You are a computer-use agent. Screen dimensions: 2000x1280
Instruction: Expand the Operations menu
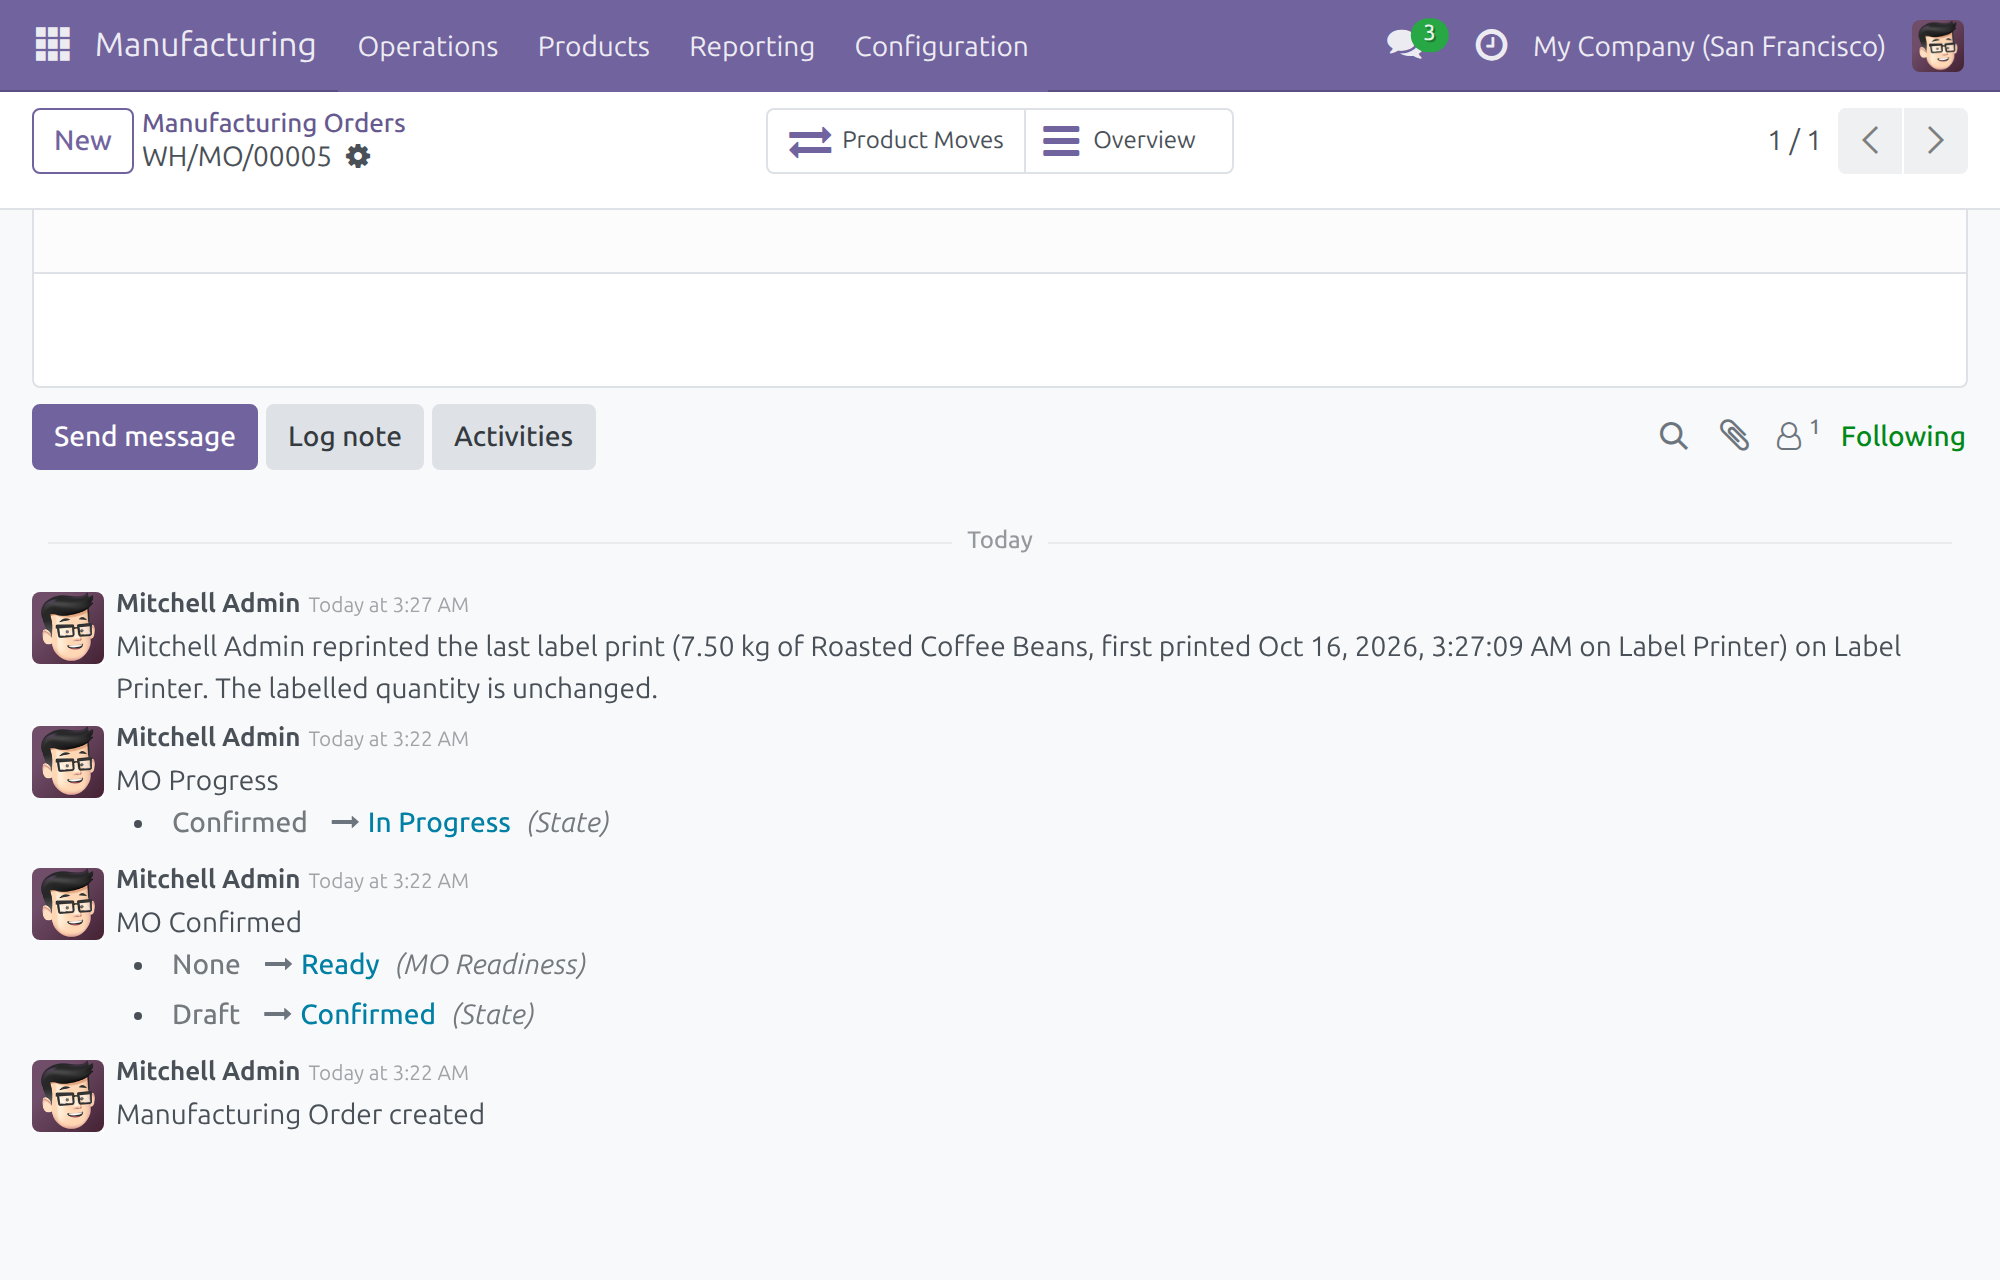[428, 46]
